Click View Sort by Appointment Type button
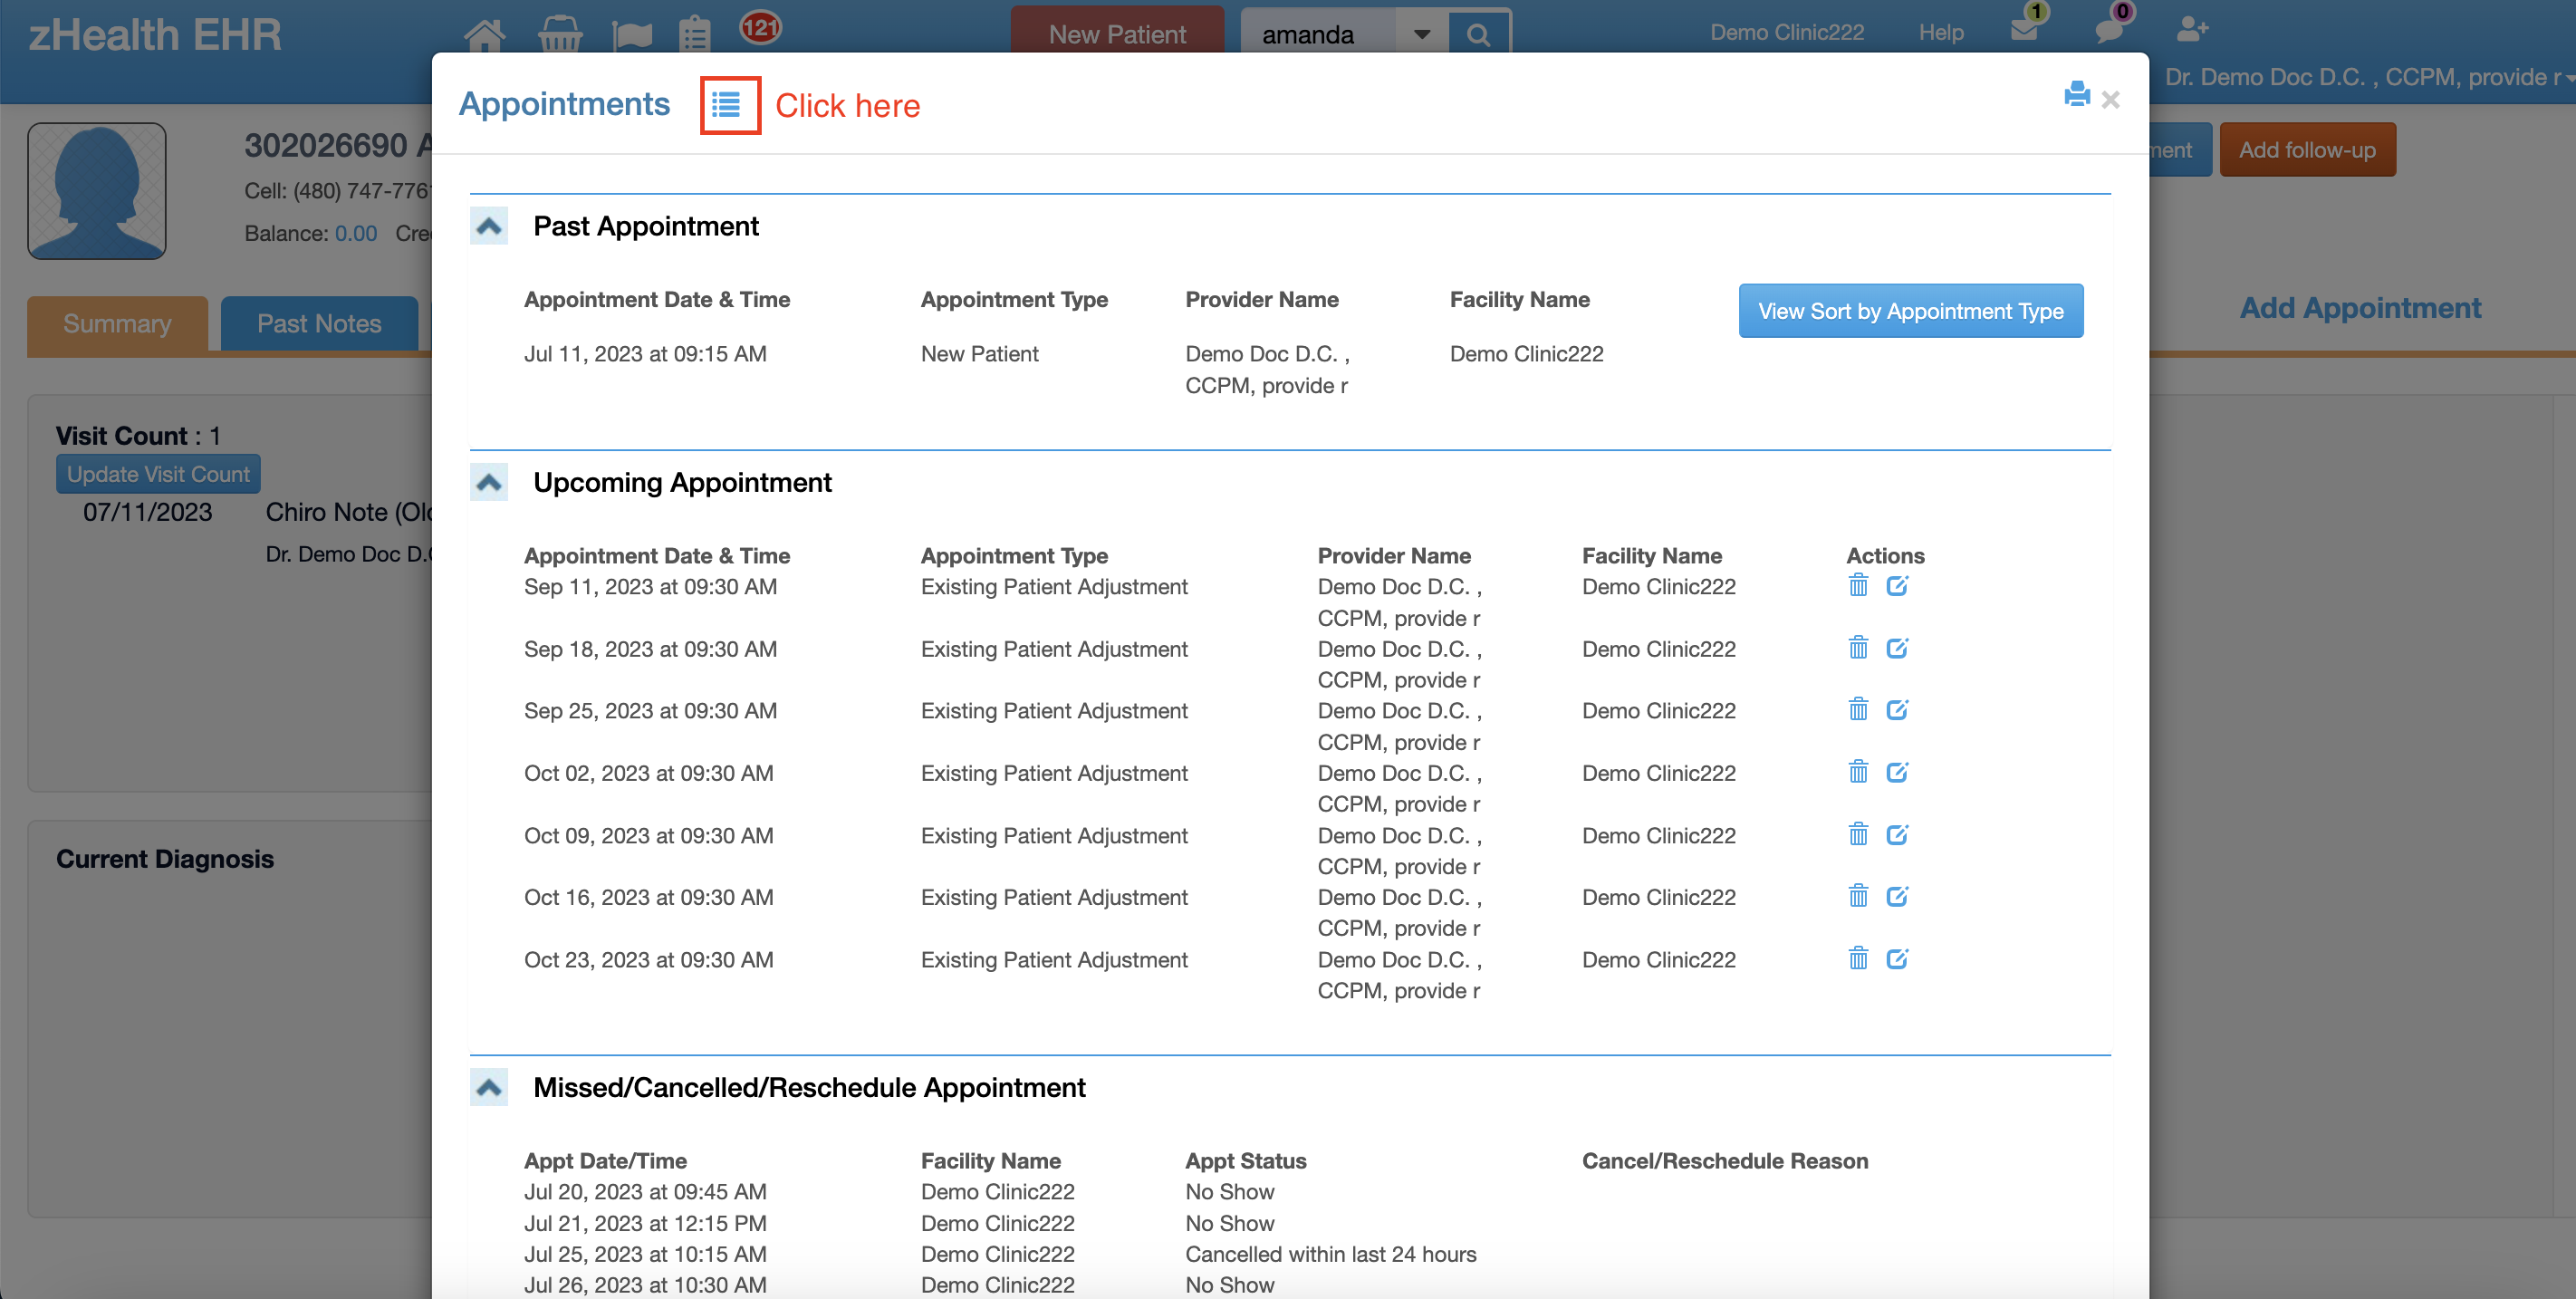The image size is (2576, 1299). tap(1910, 311)
